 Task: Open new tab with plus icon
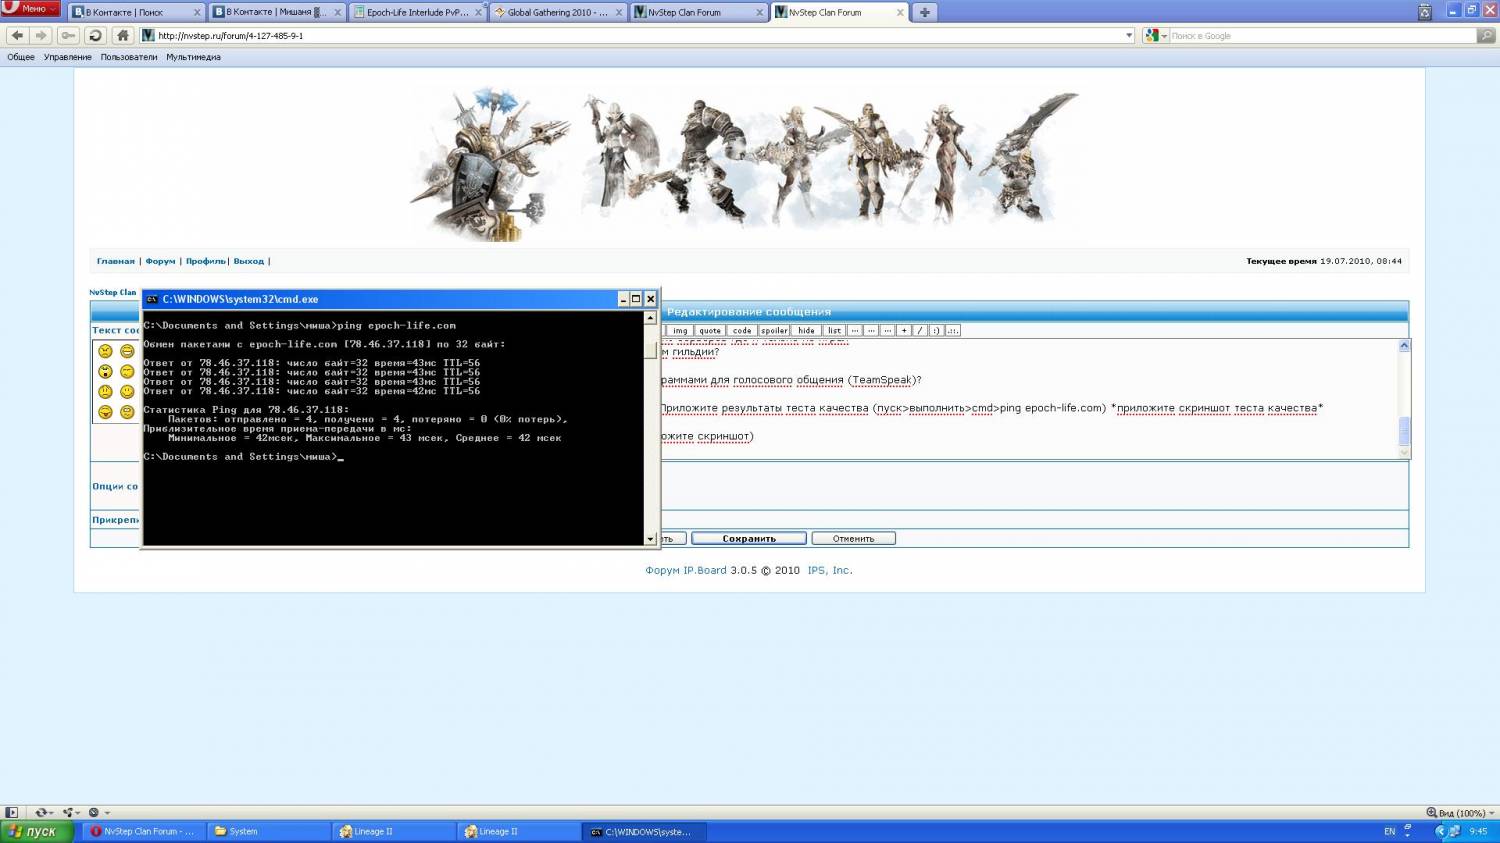tap(924, 12)
